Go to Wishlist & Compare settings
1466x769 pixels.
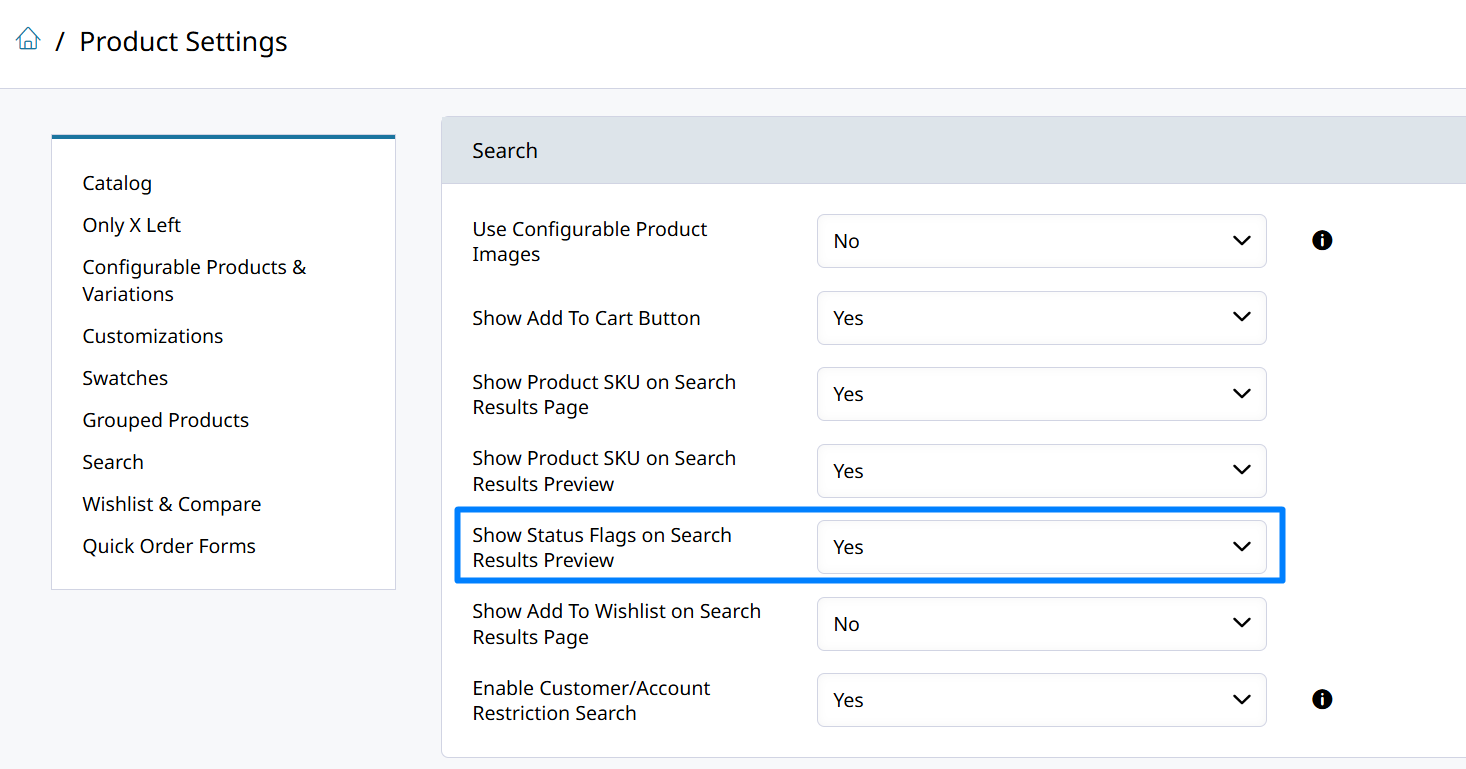point(171,504)
